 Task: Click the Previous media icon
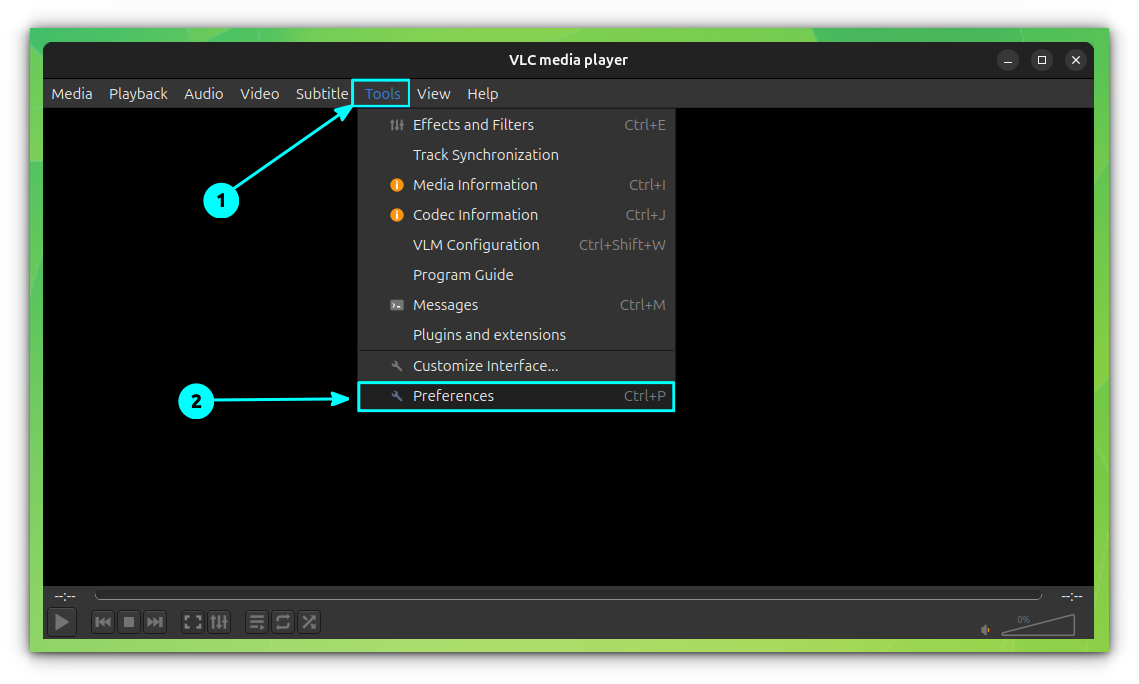coord(102,621)
